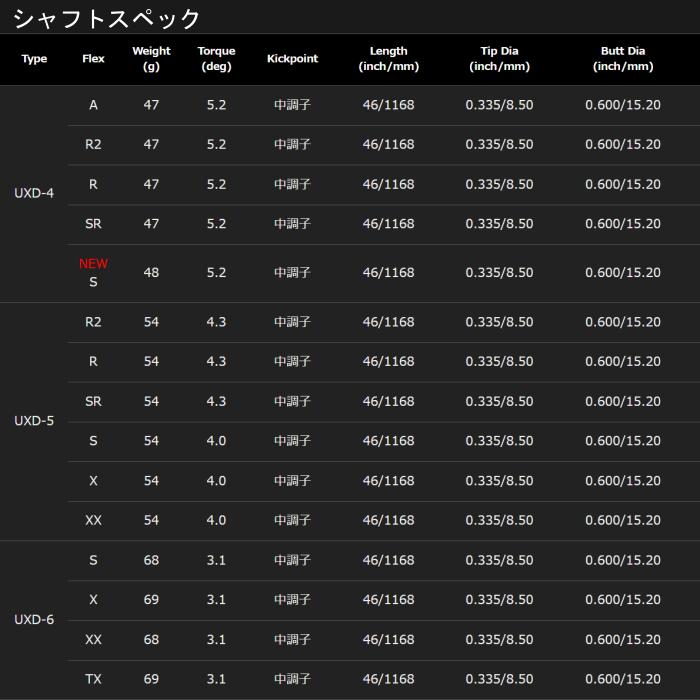Click the 48 weight value

[x=151, y=272]
